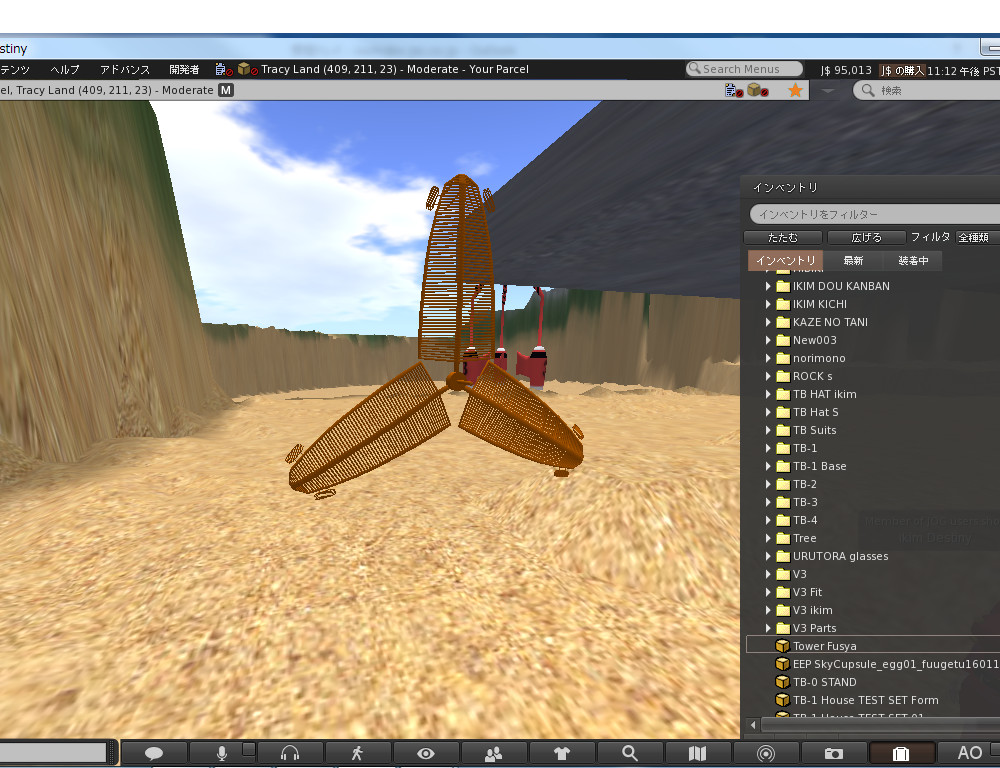1000x768 pixels.
Task: Open the t-shirt Appearance toolbar button
Action: click(562, 753)
